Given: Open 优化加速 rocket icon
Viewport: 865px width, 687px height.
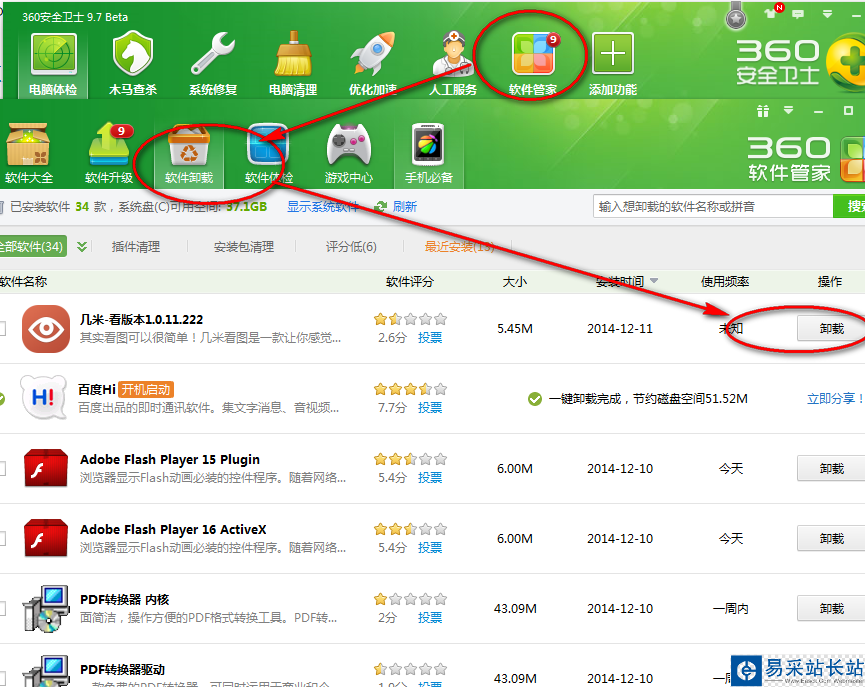Looking at the screenshot, I should pos(373,64).
